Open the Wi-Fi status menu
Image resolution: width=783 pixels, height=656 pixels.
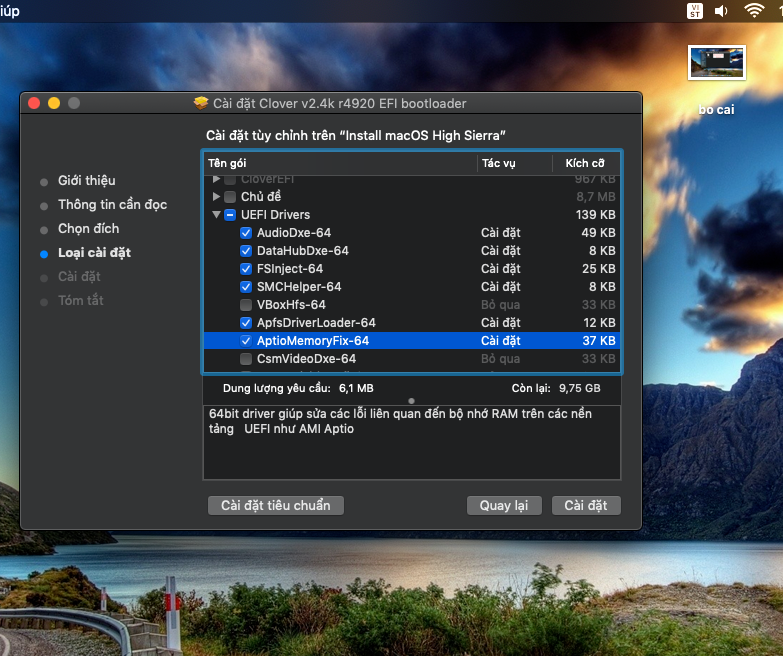[754, 10]
